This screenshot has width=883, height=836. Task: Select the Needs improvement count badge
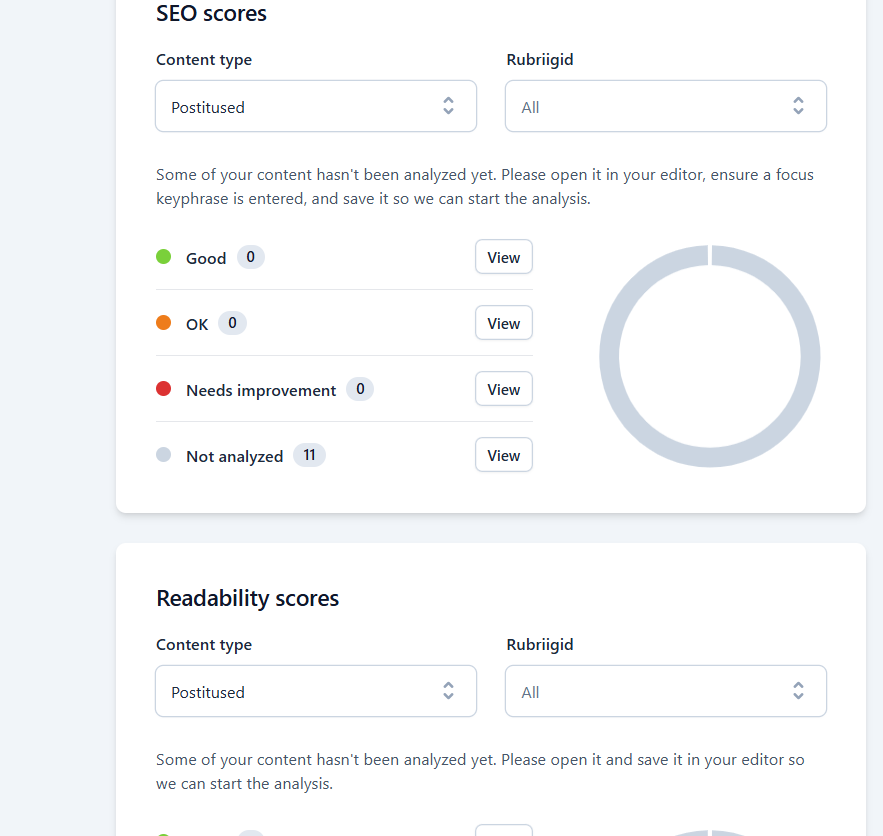359,389
